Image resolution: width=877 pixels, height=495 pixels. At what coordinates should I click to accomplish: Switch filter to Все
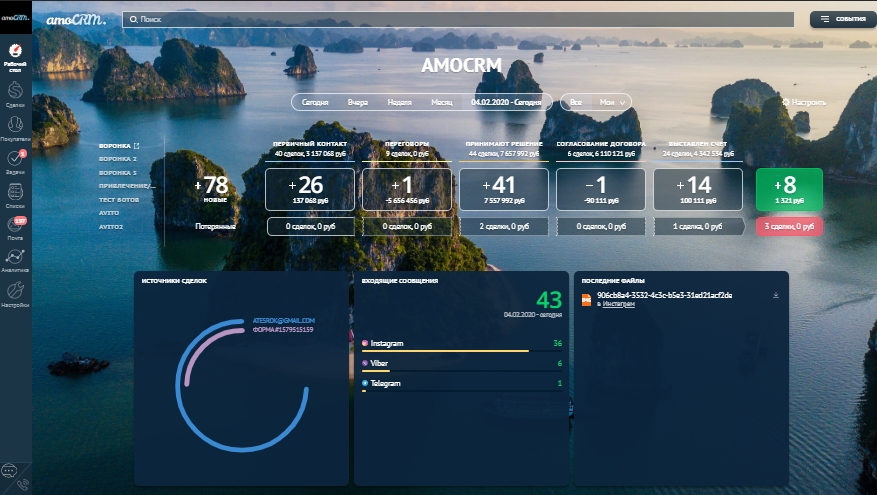tap(576, 102)
